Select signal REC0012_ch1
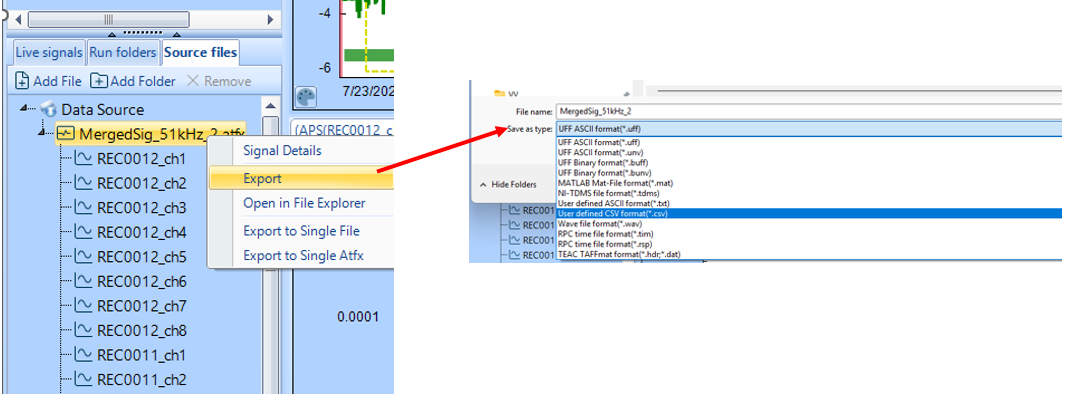 [142, 159]
